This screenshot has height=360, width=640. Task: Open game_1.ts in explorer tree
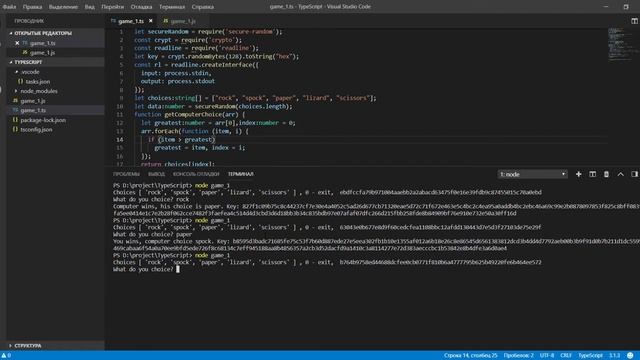[55, 110]
